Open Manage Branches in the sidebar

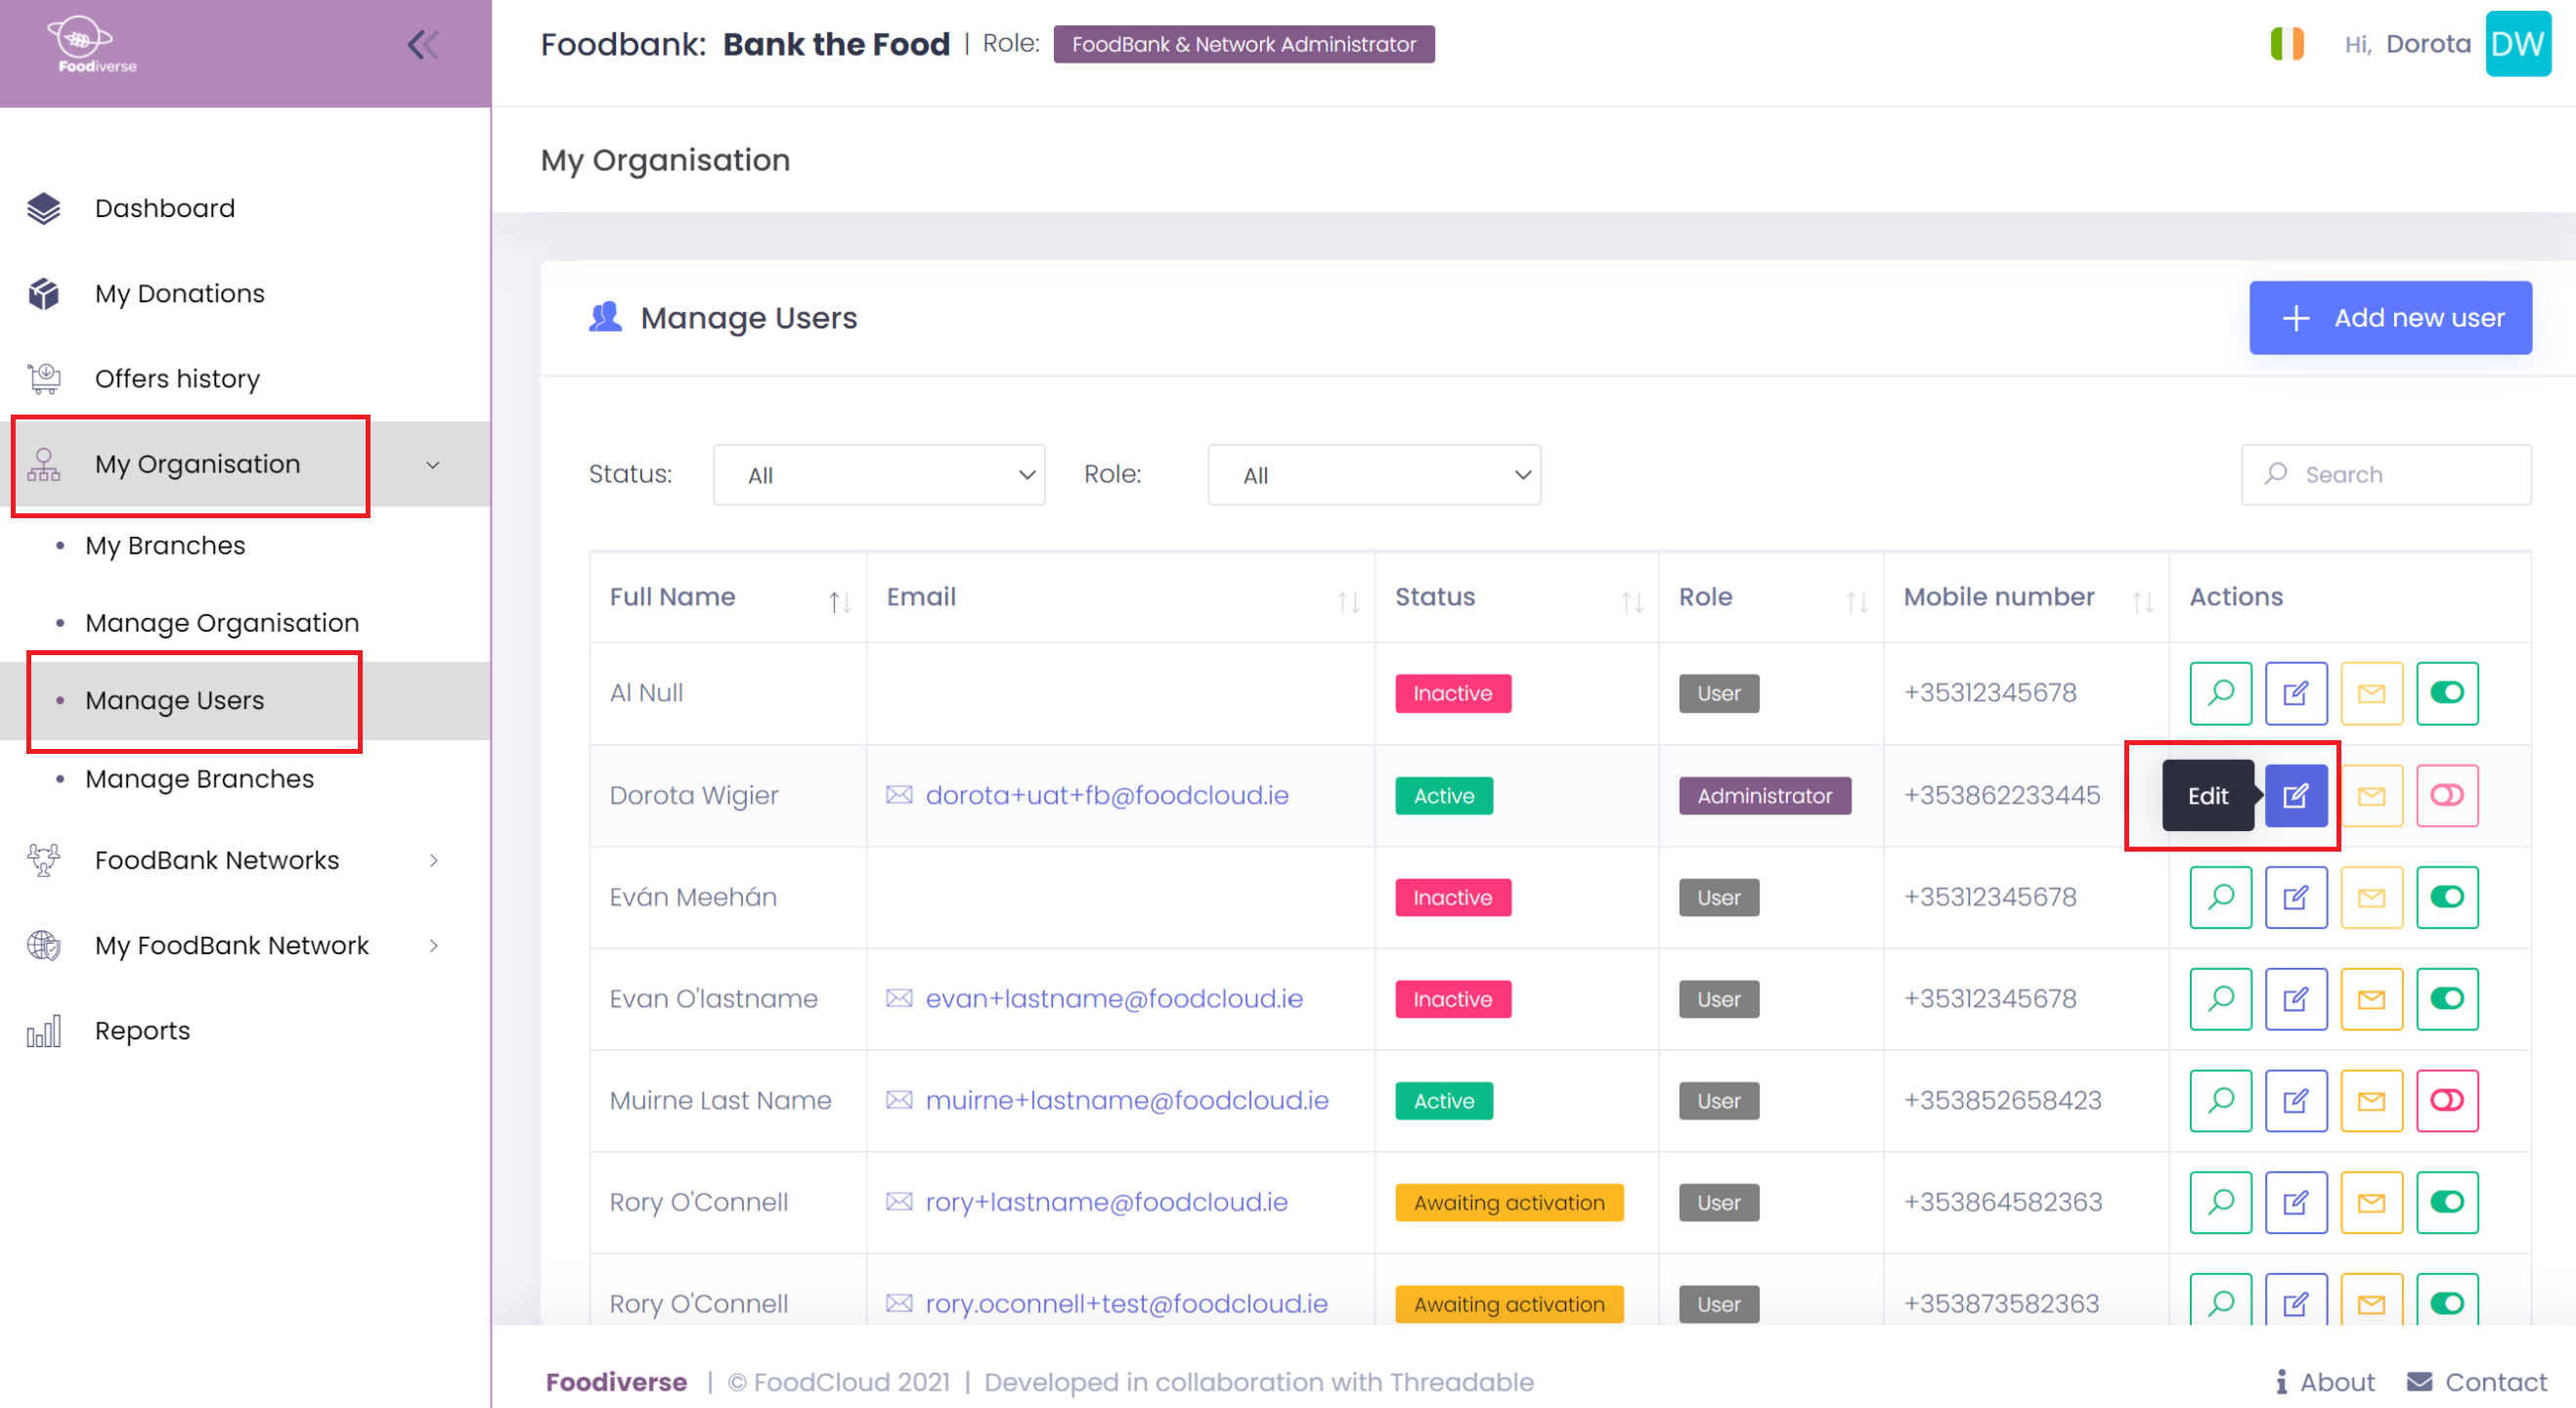[199, 779]
